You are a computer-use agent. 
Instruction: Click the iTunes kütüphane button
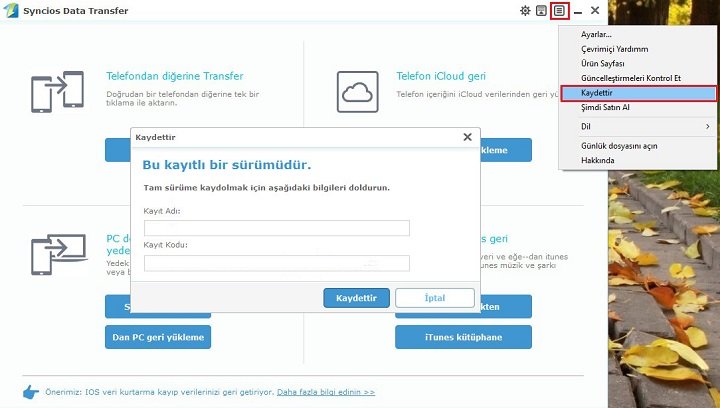pos(463,337)
